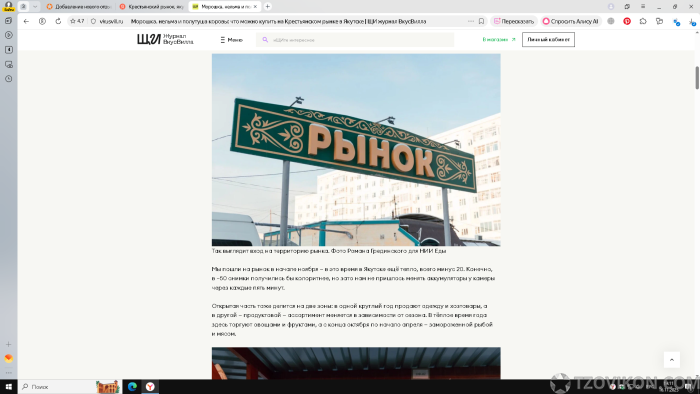Click the paragraph about visiting in early November
The image size is (700, 394).
pos(353,278)
